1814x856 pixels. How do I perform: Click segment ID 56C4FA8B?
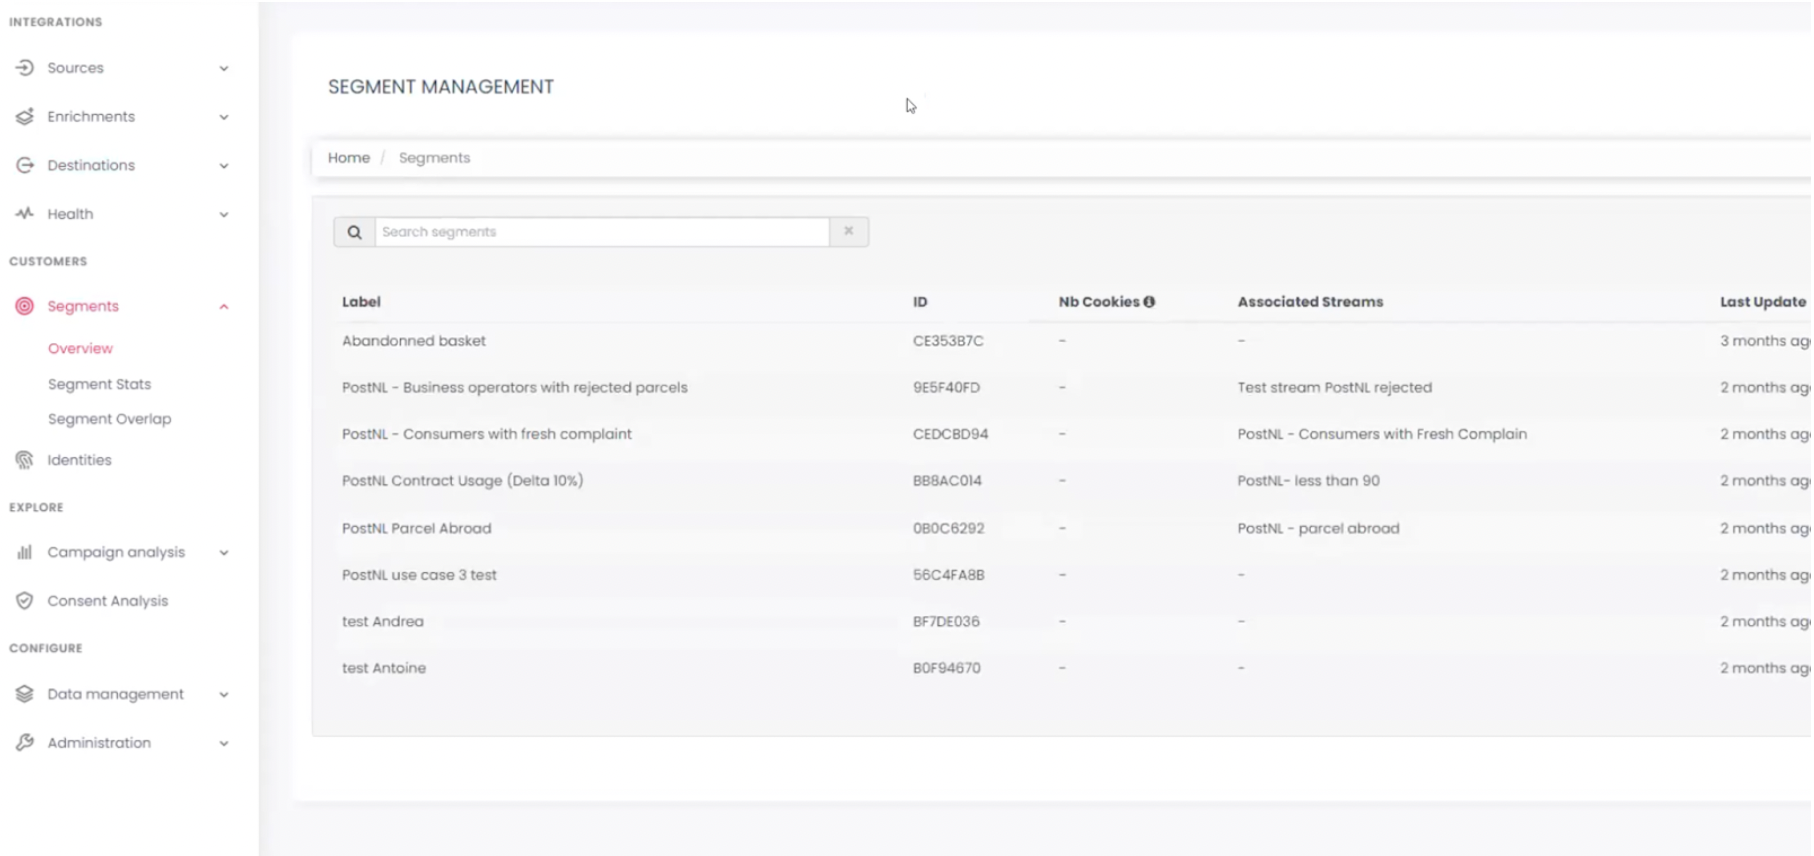click(x=948, y=575)
